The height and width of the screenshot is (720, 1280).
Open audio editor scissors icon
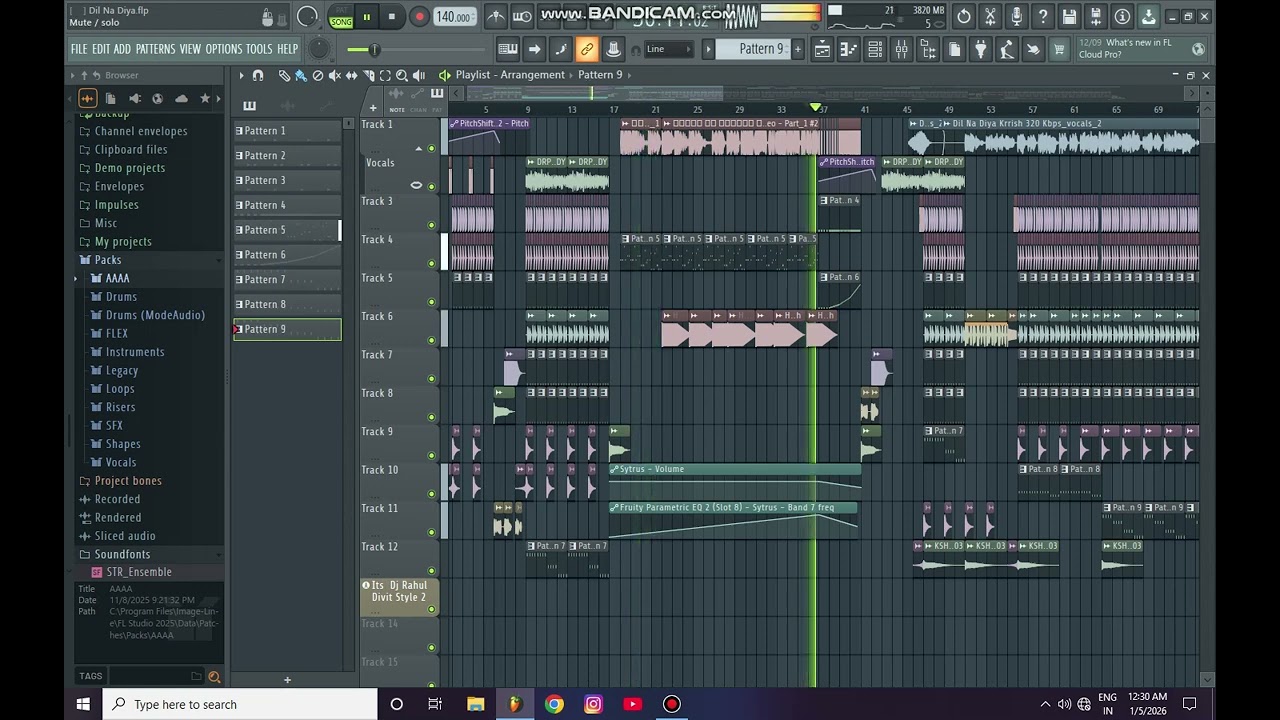click(x=990, y=16)
